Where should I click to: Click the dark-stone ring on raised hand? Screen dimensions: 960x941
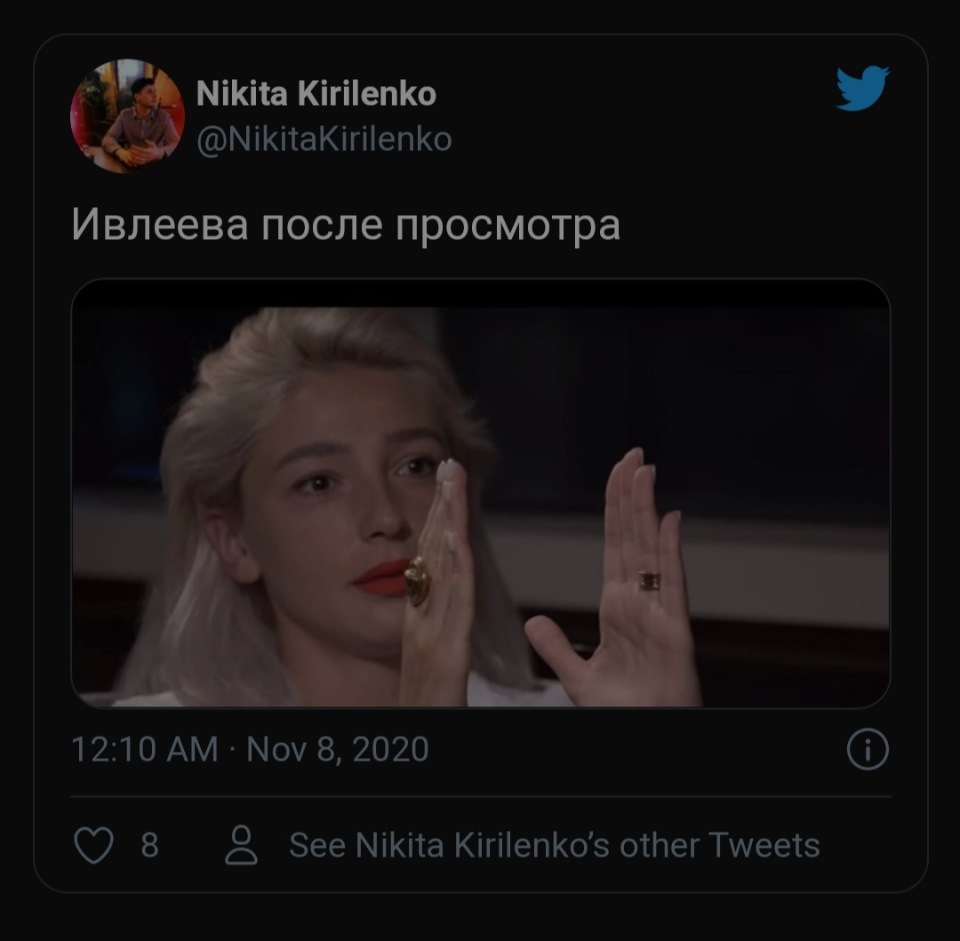[x=649, y=580]
